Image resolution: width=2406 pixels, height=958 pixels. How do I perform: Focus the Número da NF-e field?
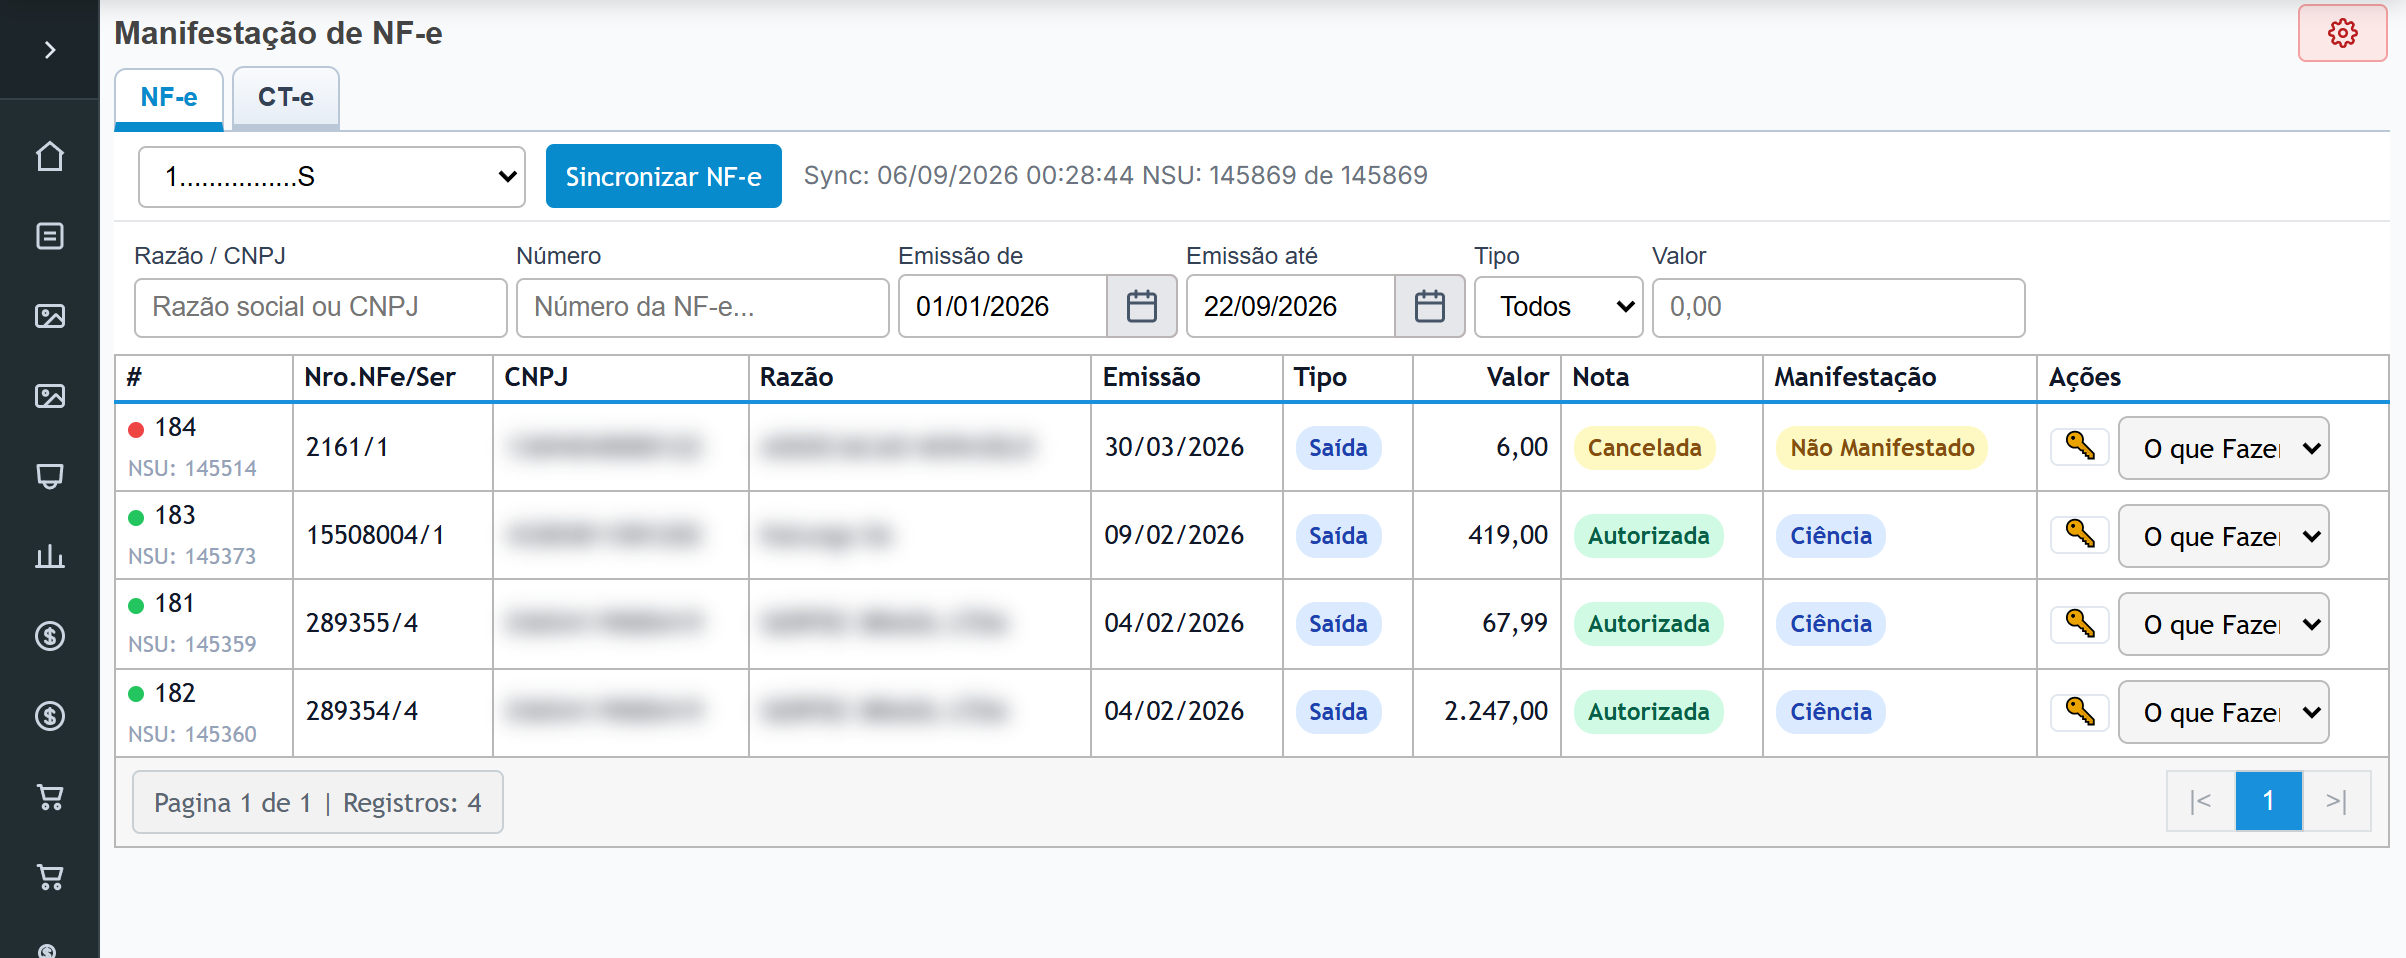pyautogui.click(x=703, y=307)
